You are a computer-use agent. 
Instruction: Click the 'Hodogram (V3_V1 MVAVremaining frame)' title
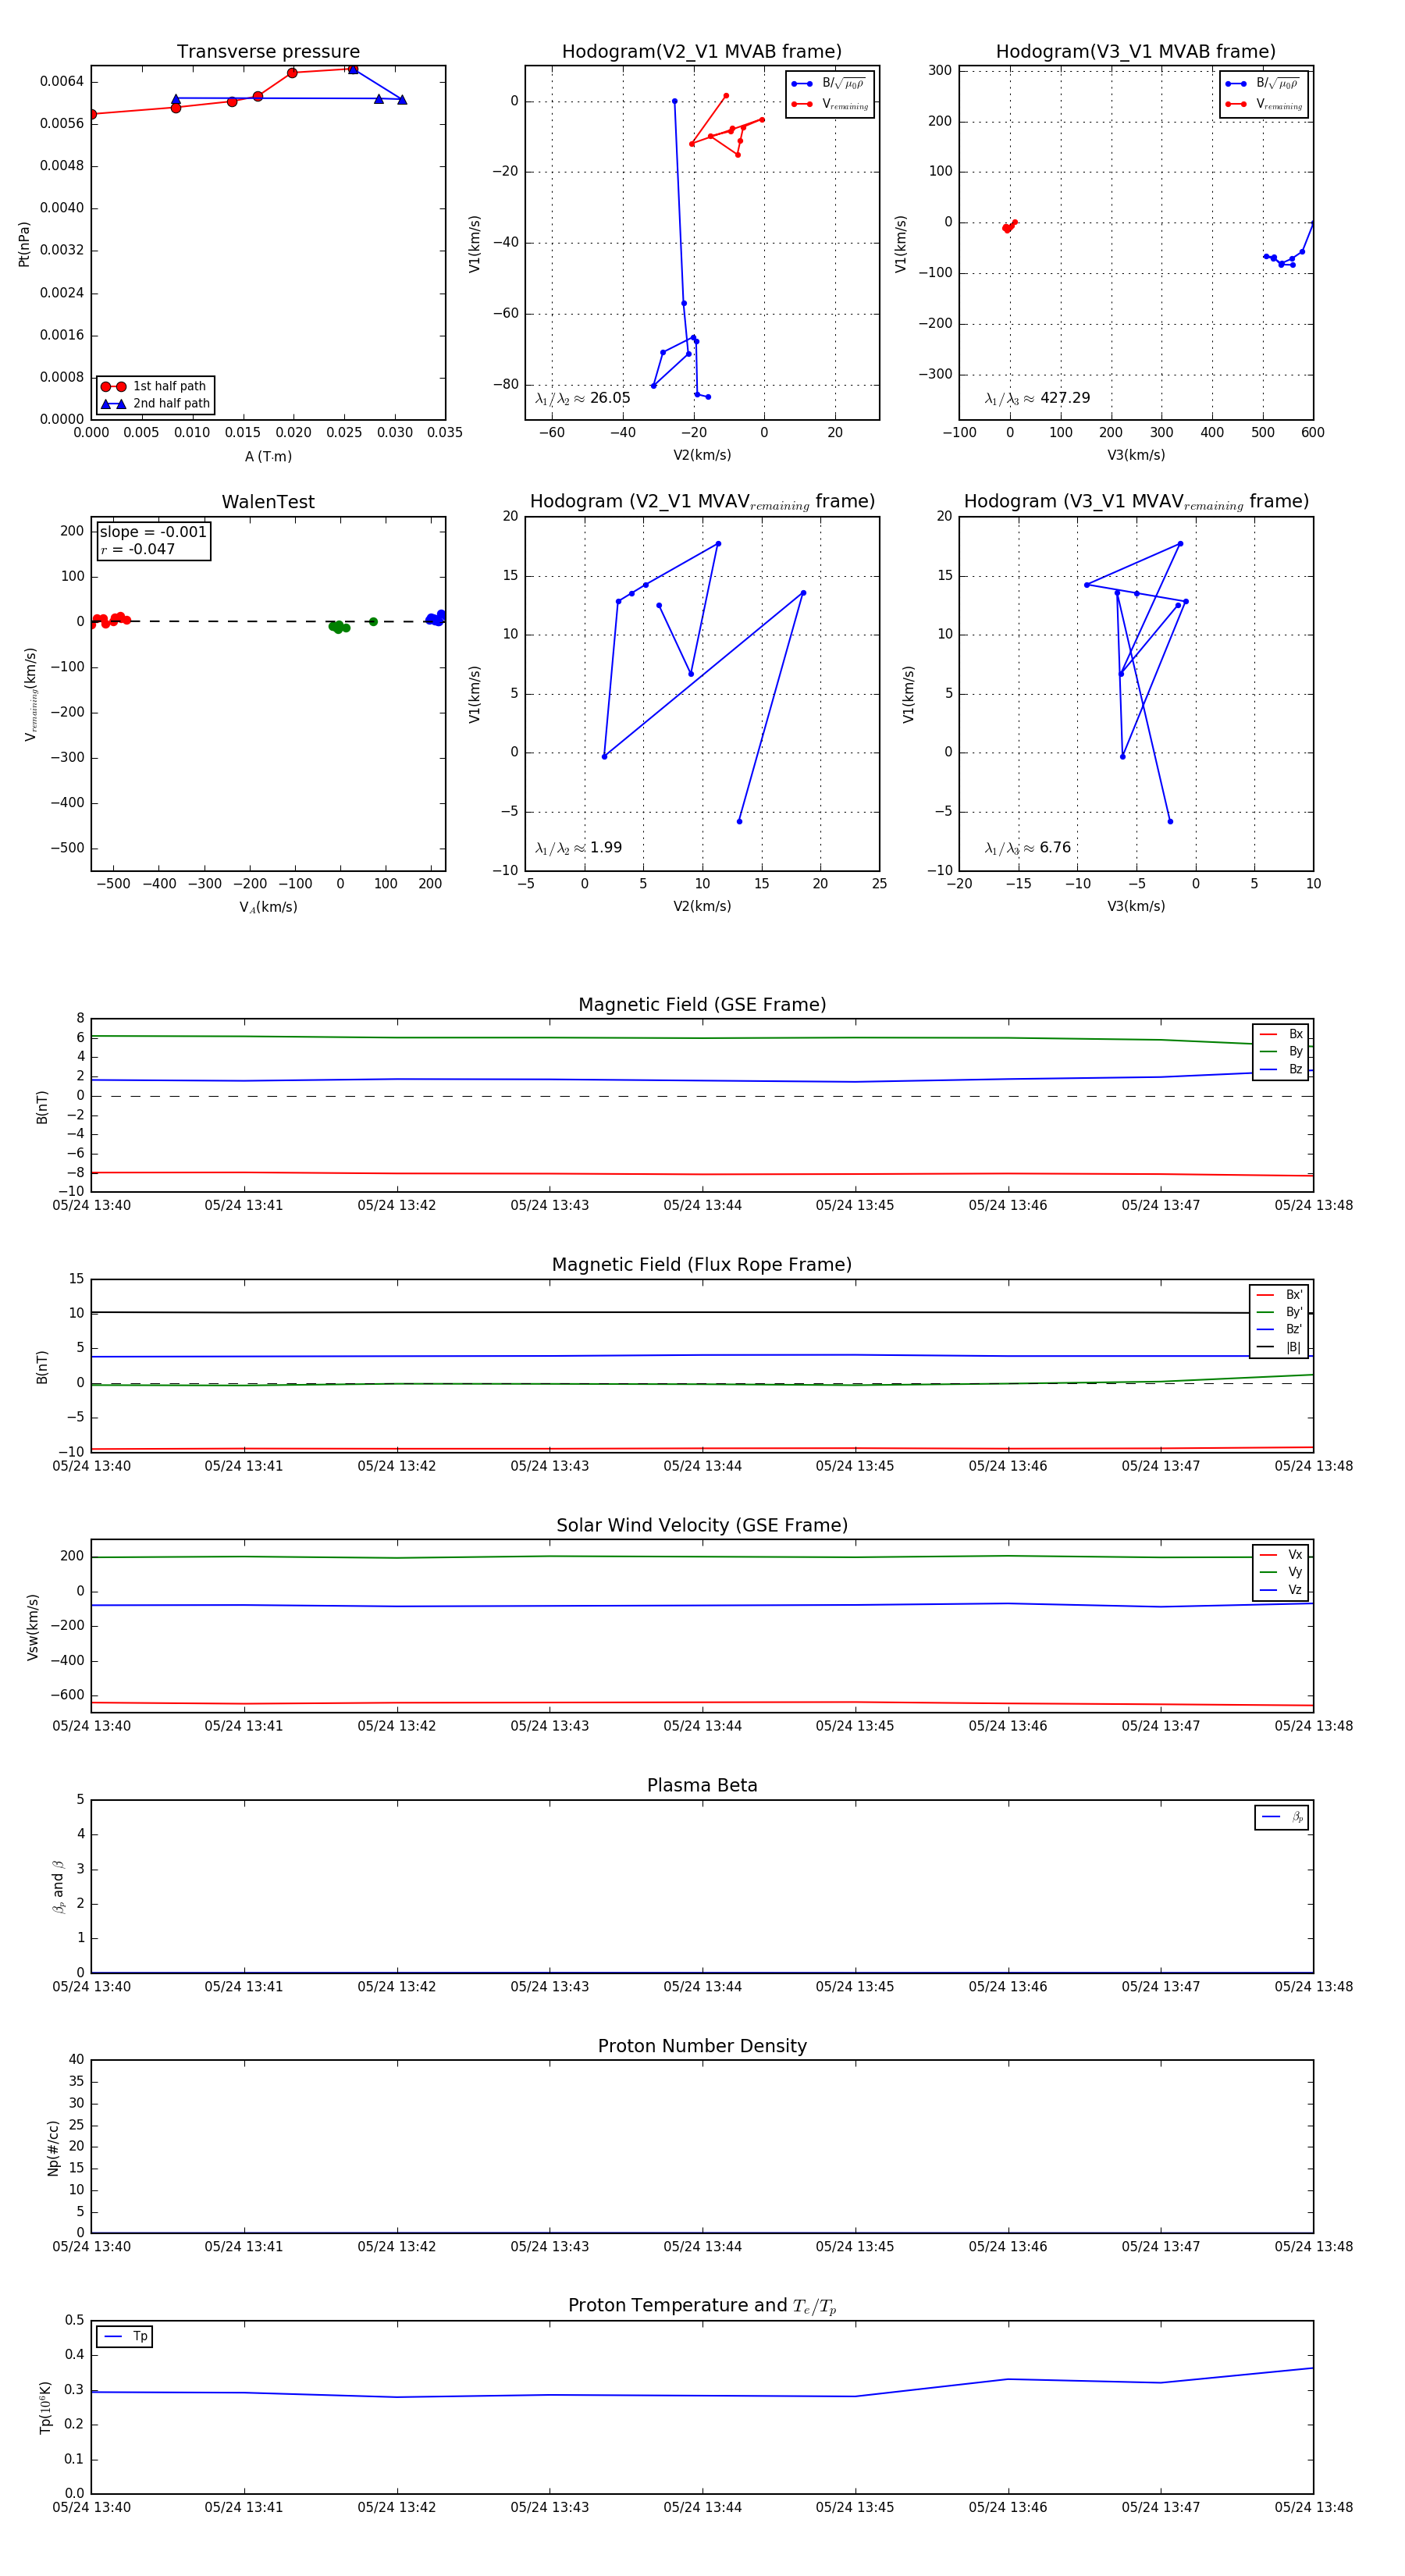(1136, 502)
